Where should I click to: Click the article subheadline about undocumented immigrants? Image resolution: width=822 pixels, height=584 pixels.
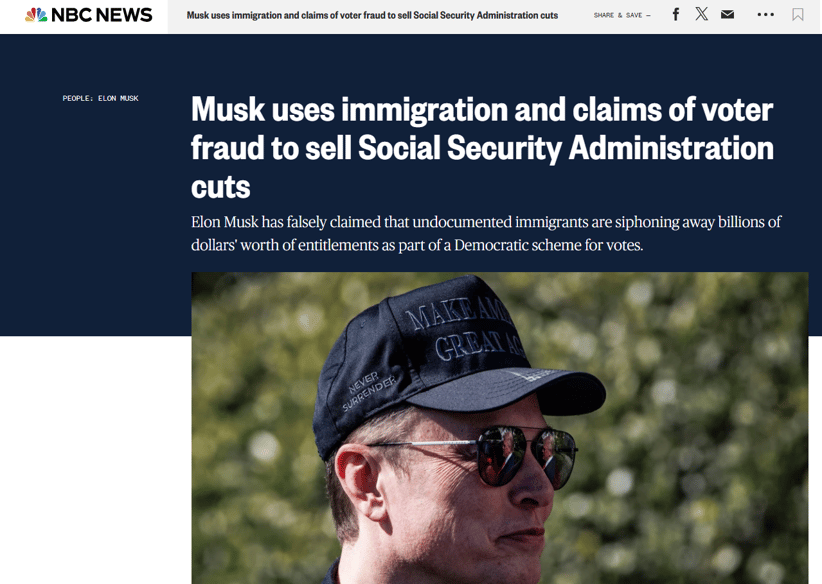[x=486, y=233]
